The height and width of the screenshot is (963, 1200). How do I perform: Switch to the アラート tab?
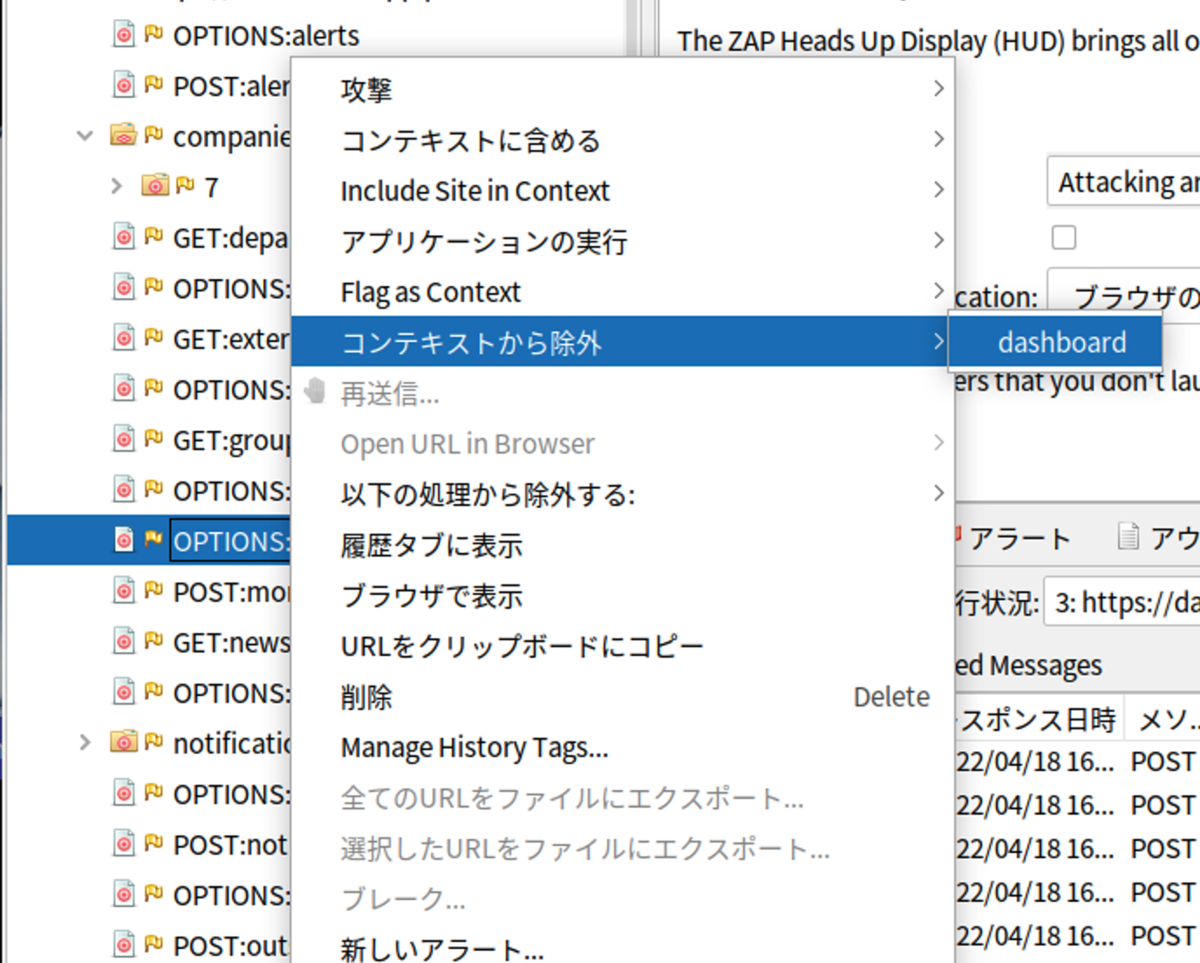point(1012,538)
